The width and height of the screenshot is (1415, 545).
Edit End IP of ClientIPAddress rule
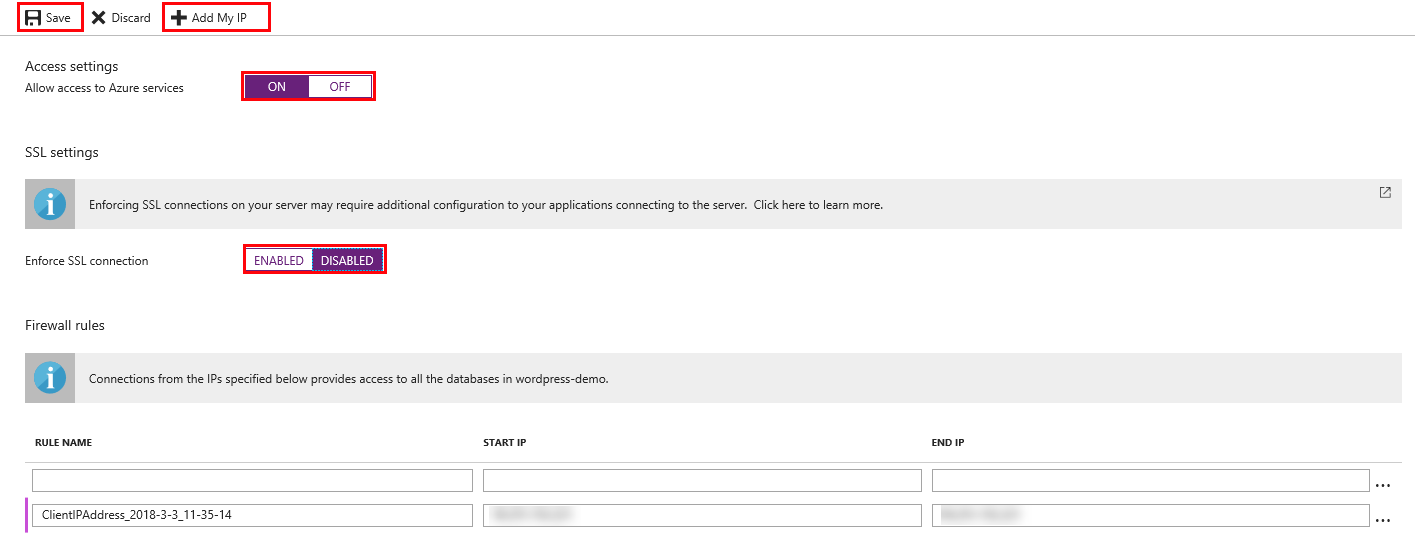(1150, 515)
